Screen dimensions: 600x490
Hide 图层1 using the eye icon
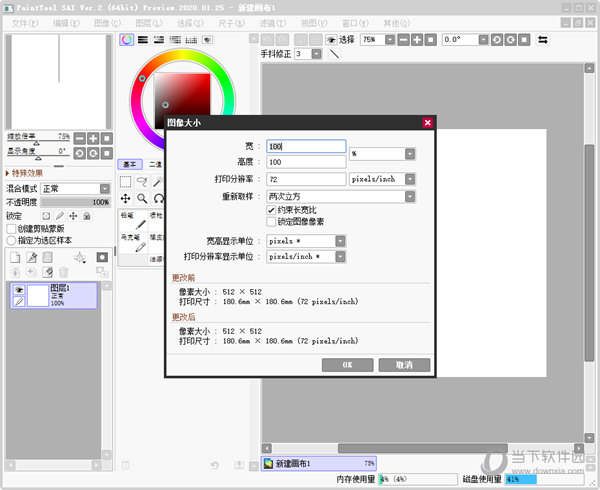click(17, 288)
